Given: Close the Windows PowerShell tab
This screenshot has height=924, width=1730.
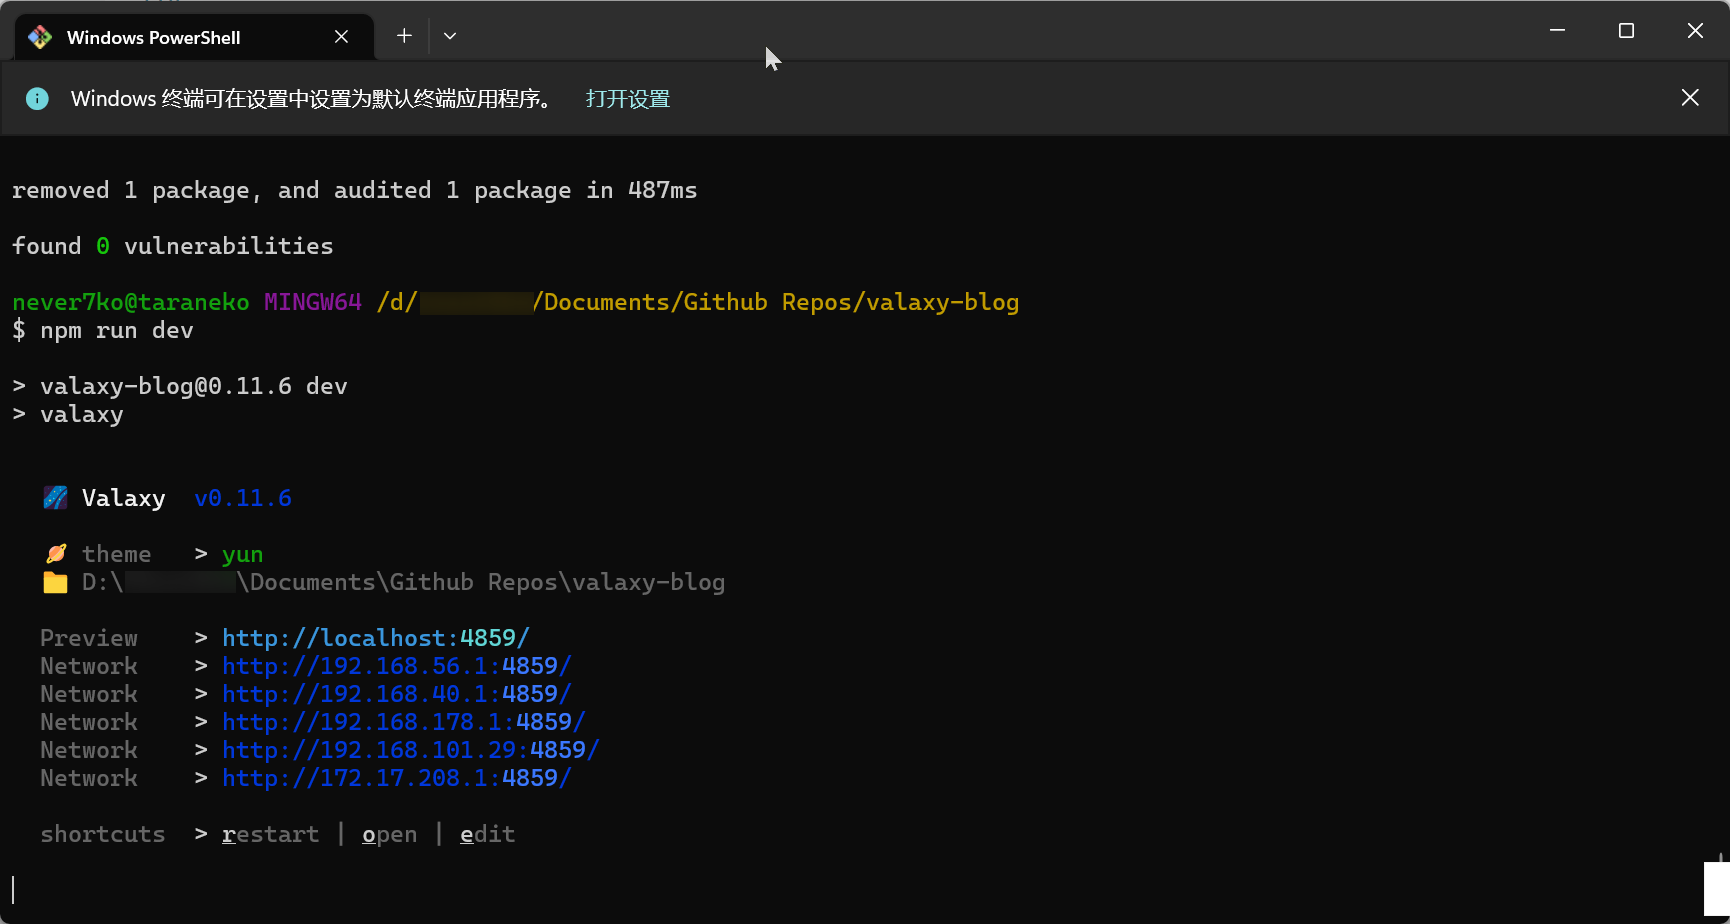Looking at the screenshot, I should pos(341,37).
